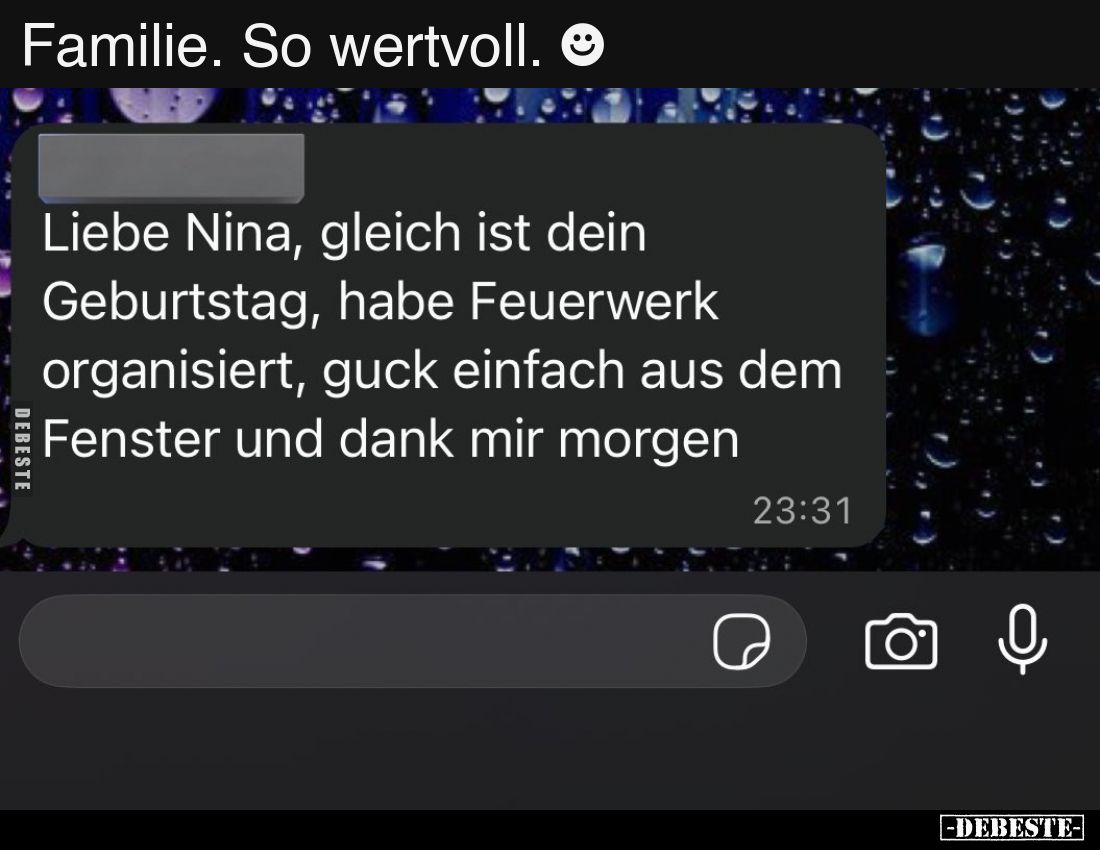
Task: Tap the camera icon to take photo
Action: pyautogui.click(x=901, y=641)
